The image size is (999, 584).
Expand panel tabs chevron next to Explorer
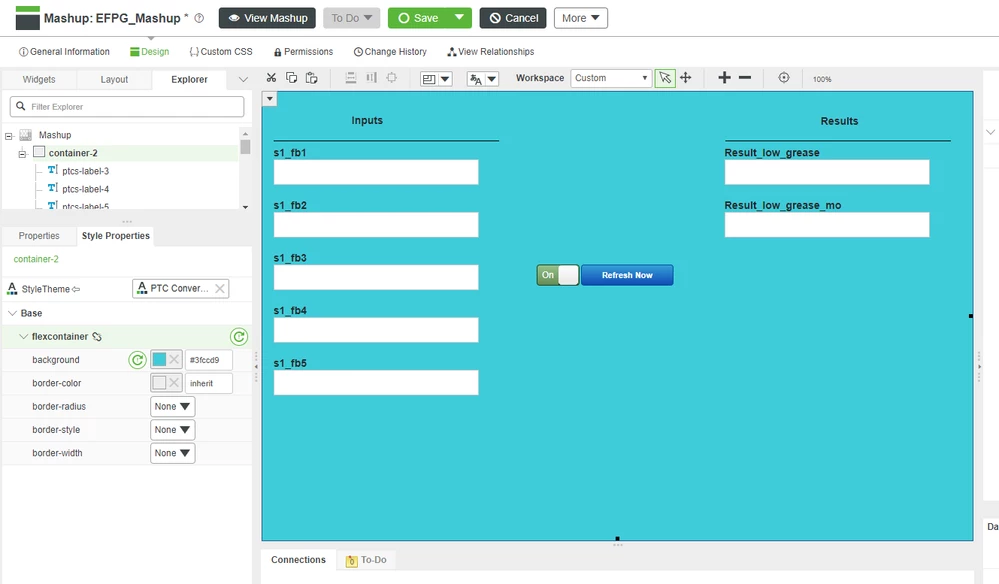pos(243,80)
